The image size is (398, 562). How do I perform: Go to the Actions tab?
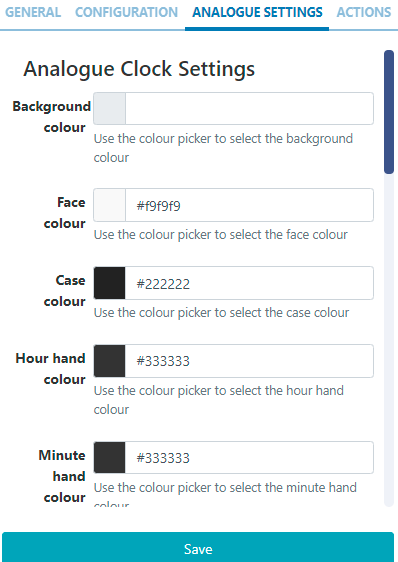[364, 13]
